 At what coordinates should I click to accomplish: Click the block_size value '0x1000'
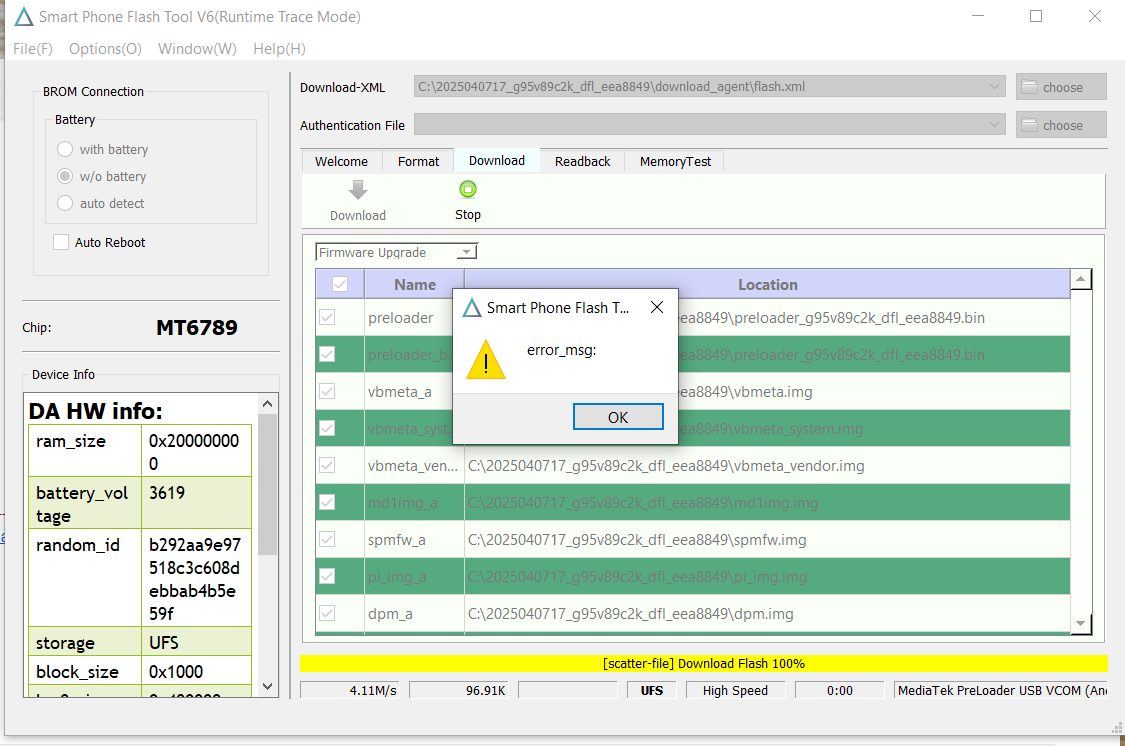point(176,672)
